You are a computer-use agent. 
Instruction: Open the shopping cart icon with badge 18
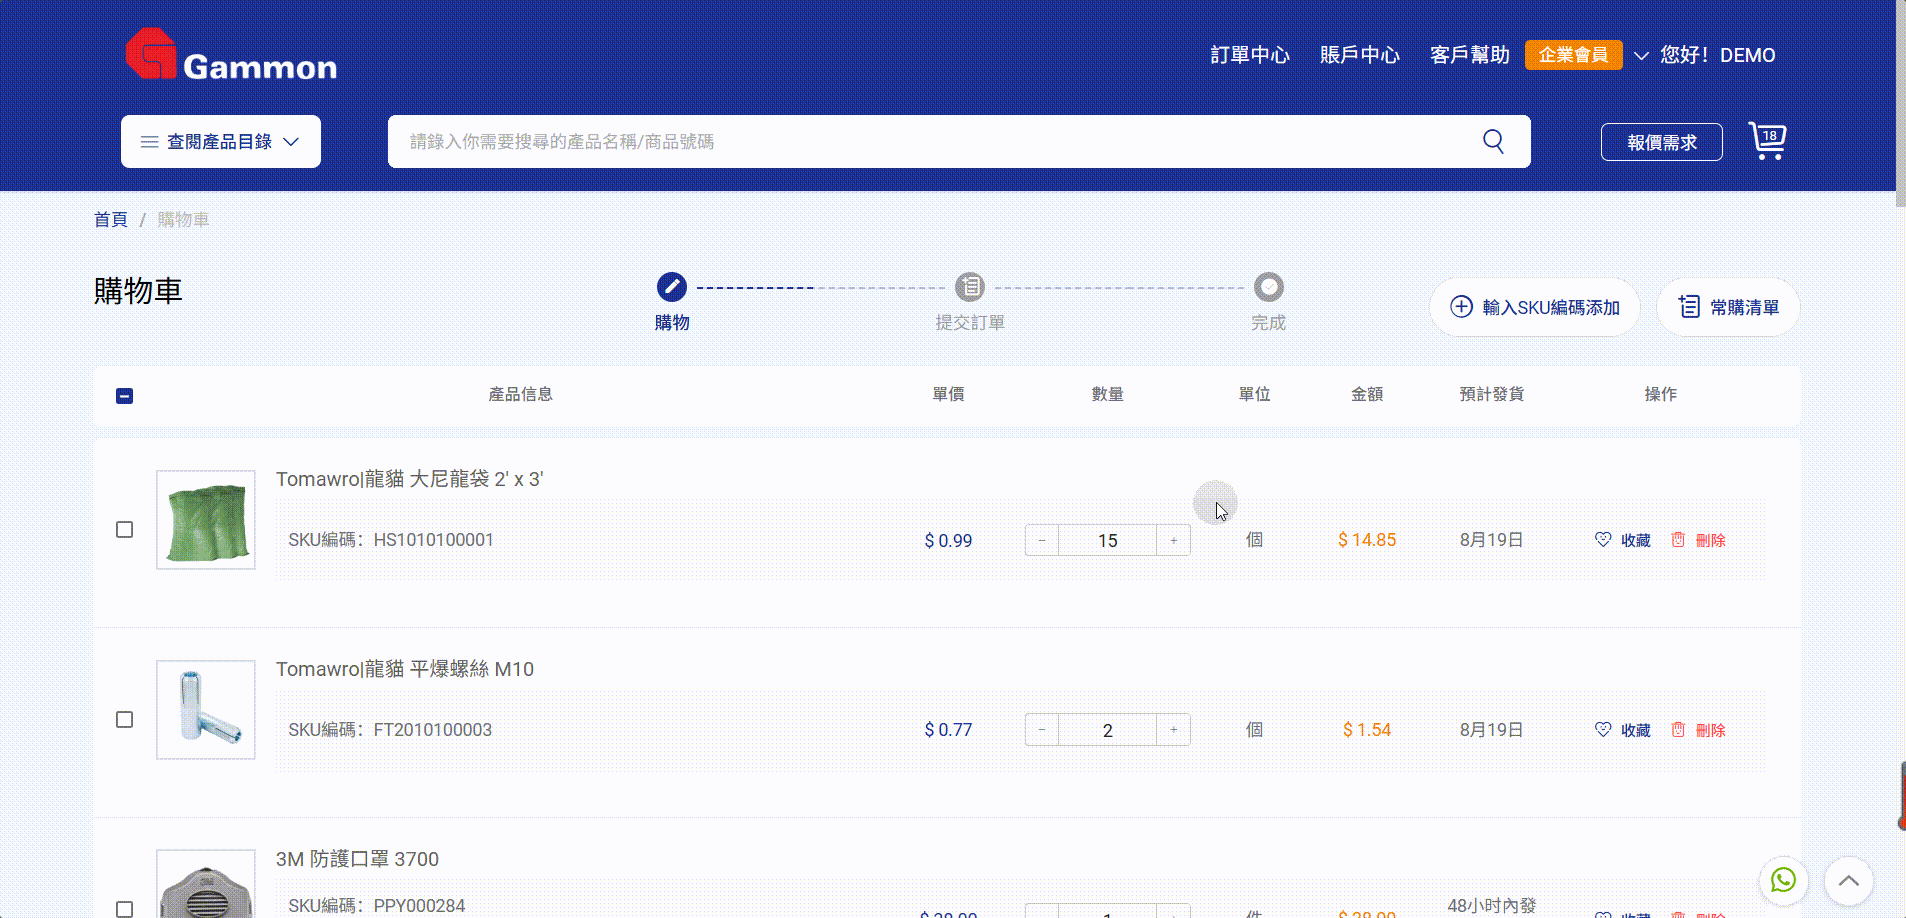pos(1767,141)
